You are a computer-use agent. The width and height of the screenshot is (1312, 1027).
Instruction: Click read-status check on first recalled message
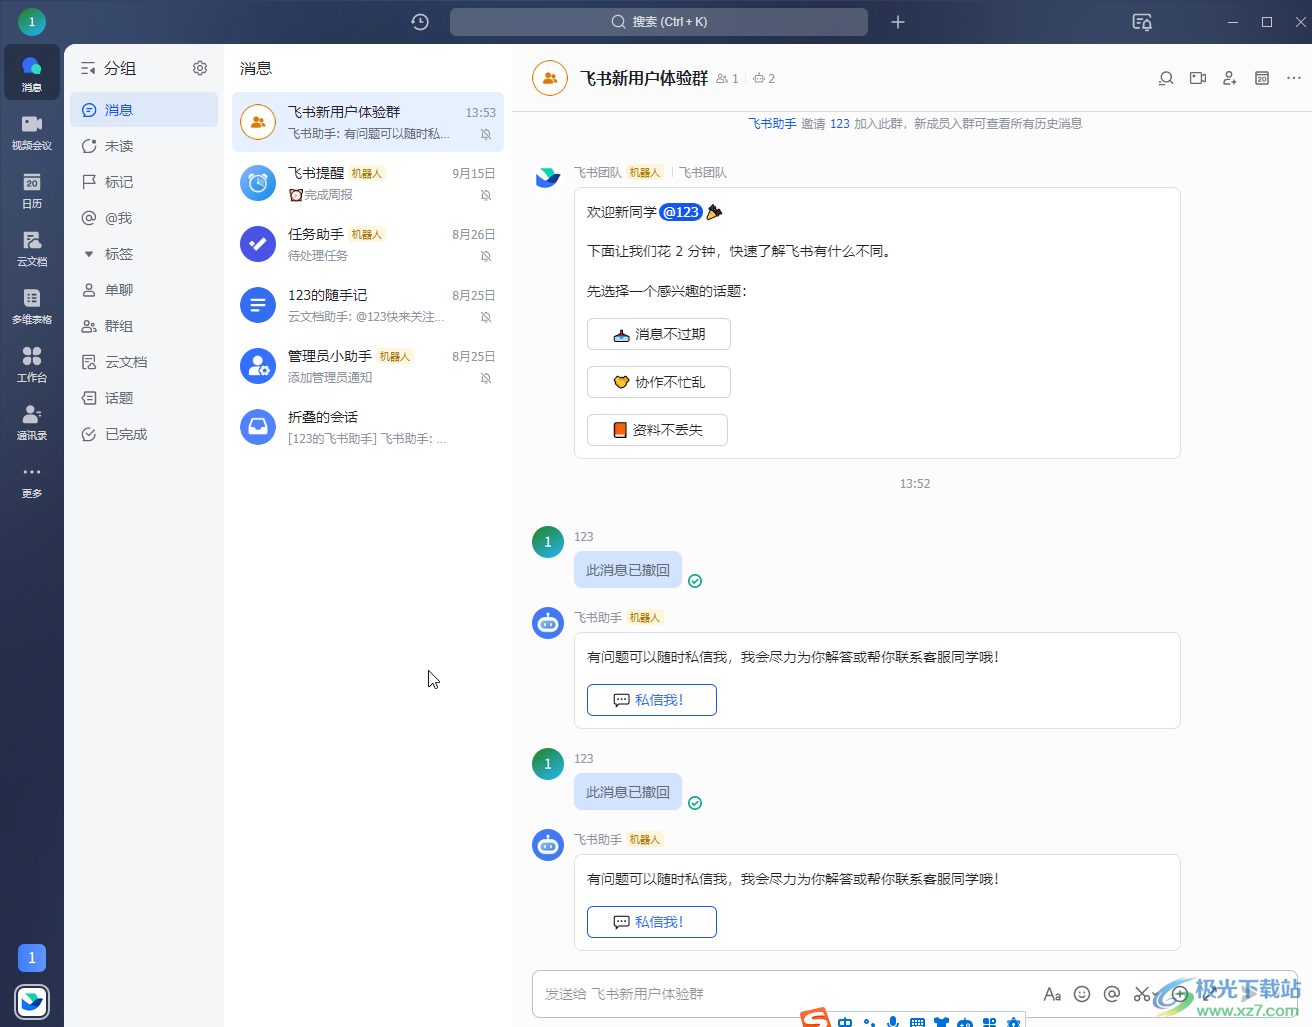695,581
